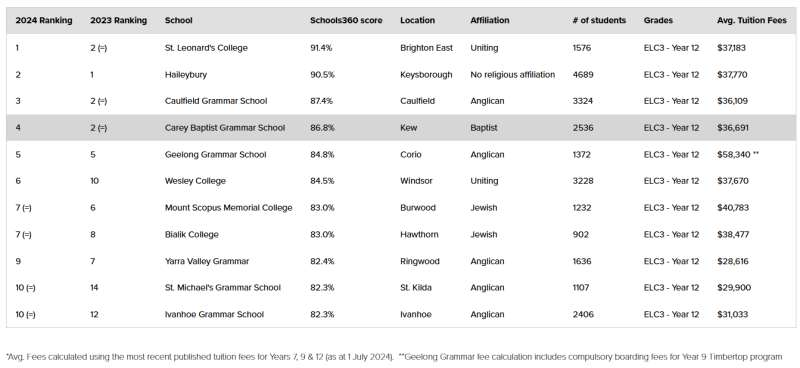Viewport: 800px width, 368px height.
Task: Select the Affiliation column header
Action: [x=490, y=21]
